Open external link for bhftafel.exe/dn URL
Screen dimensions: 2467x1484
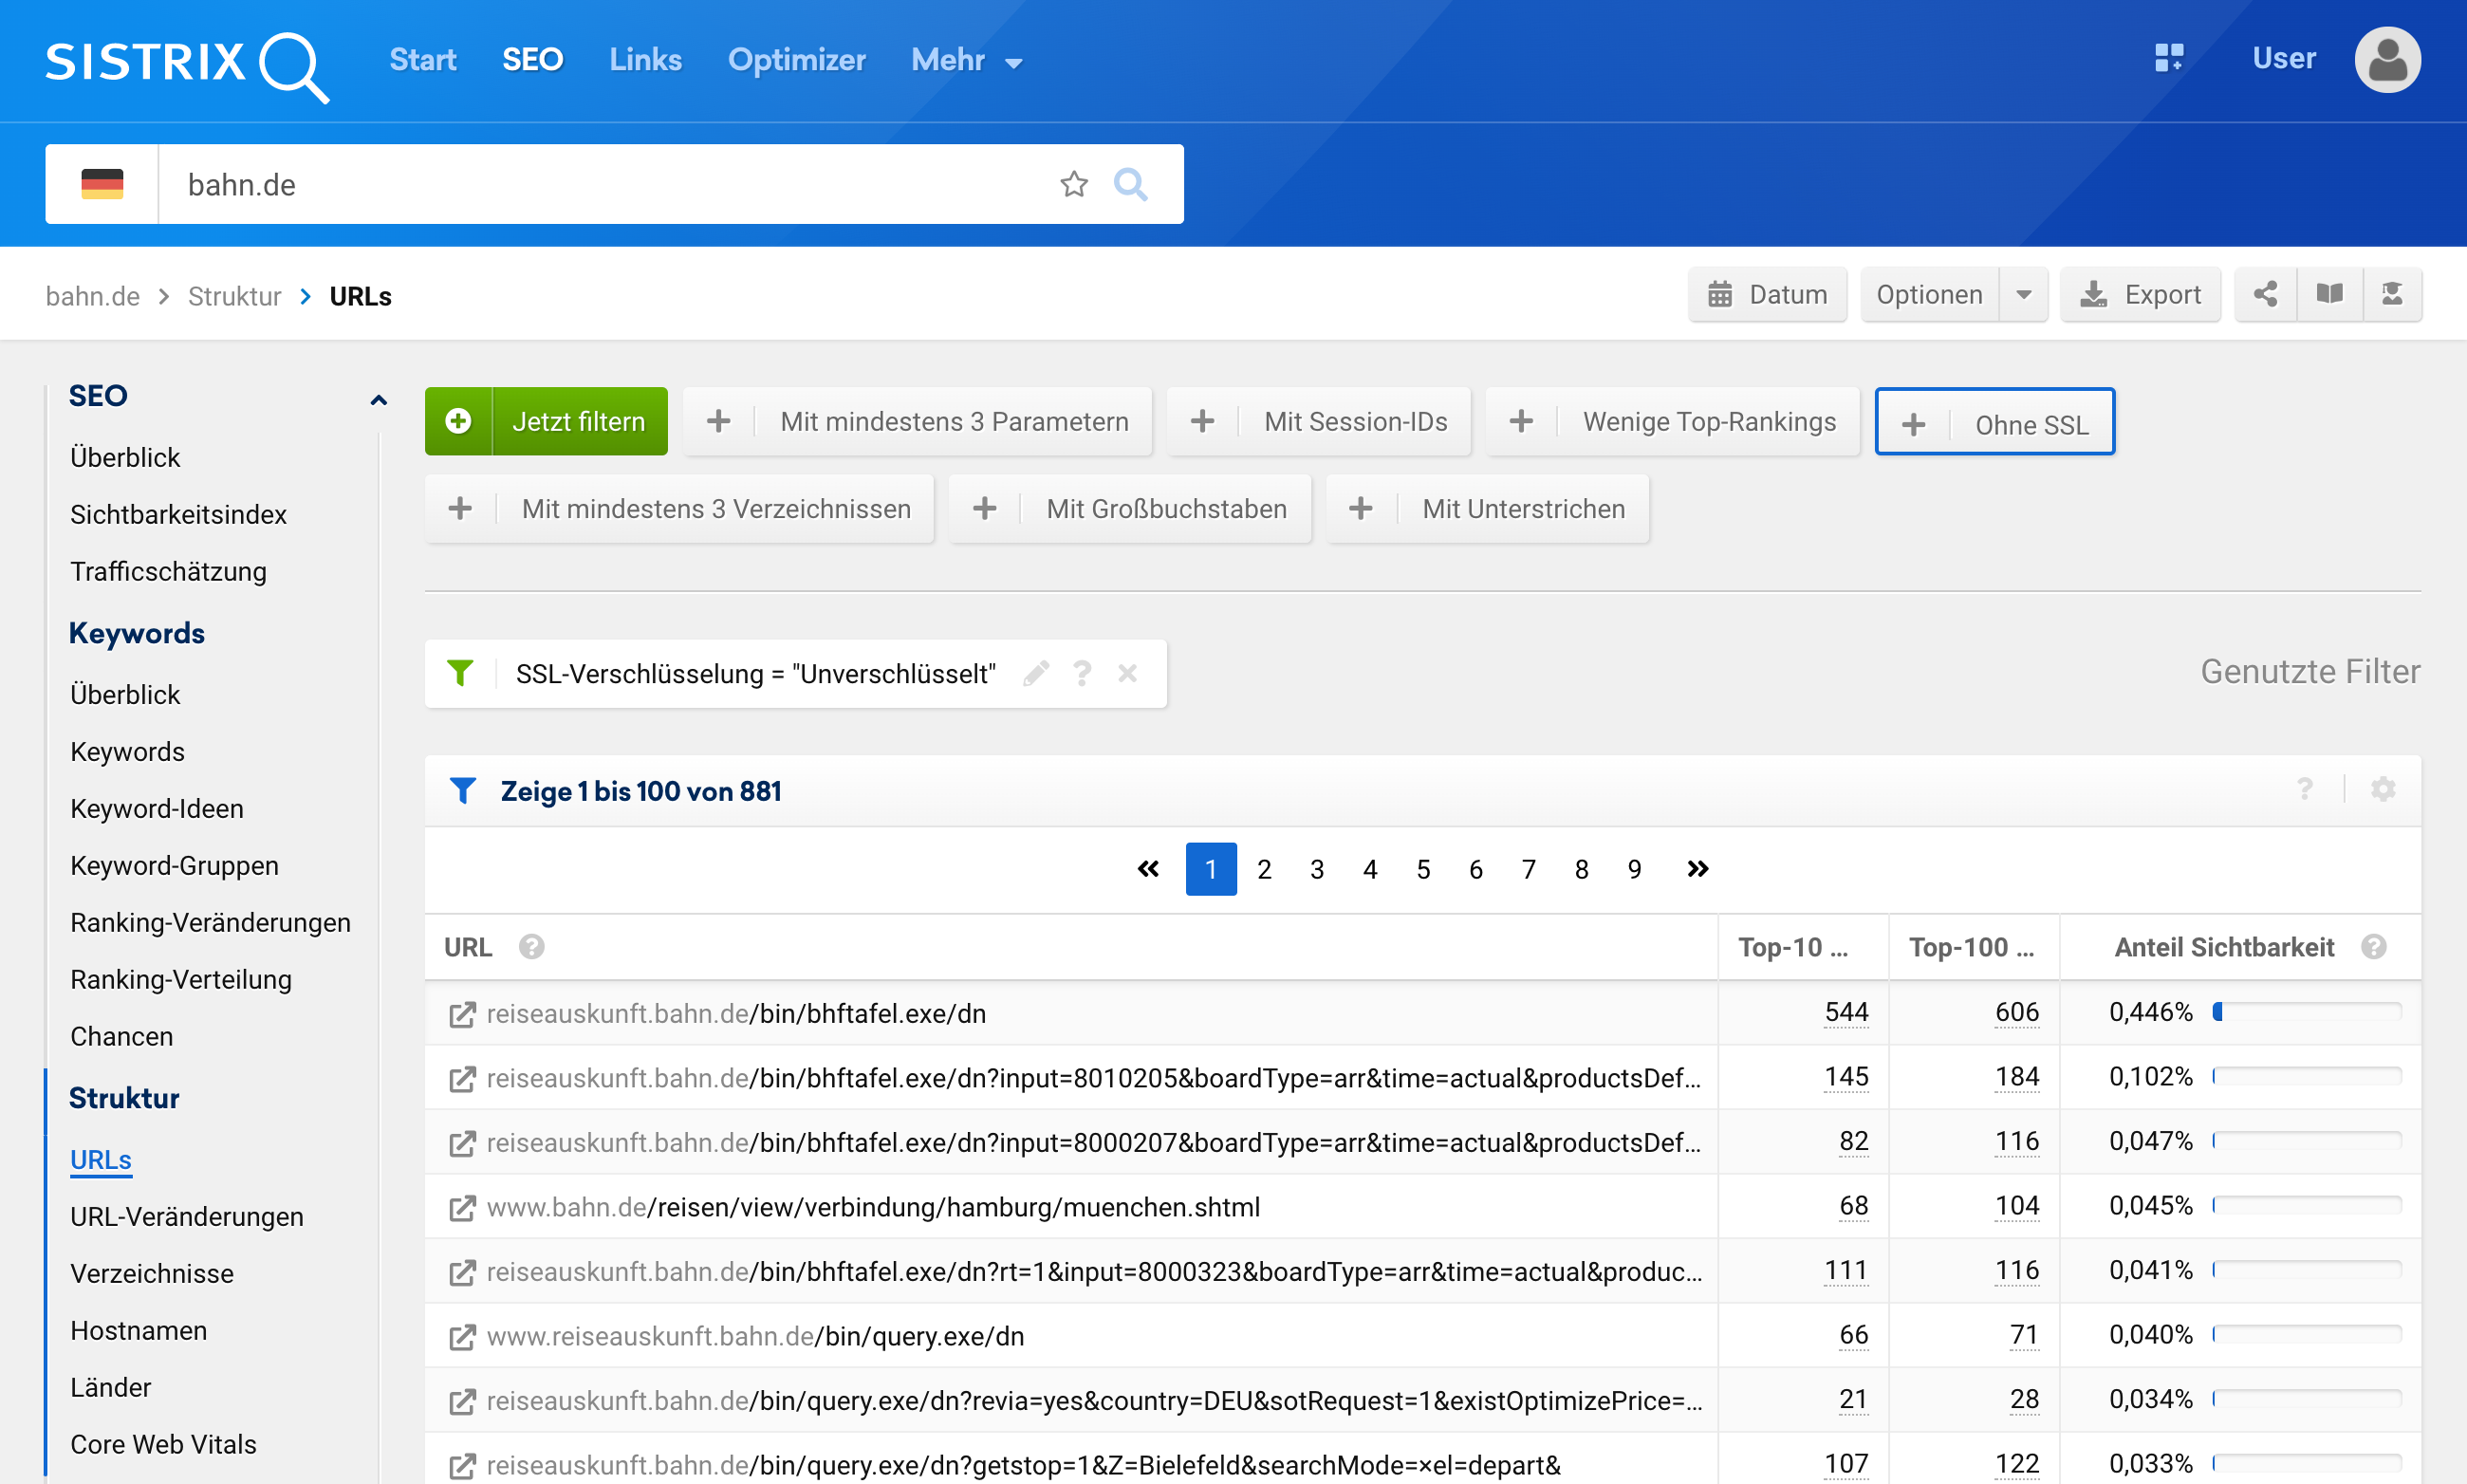(461, 1014)
